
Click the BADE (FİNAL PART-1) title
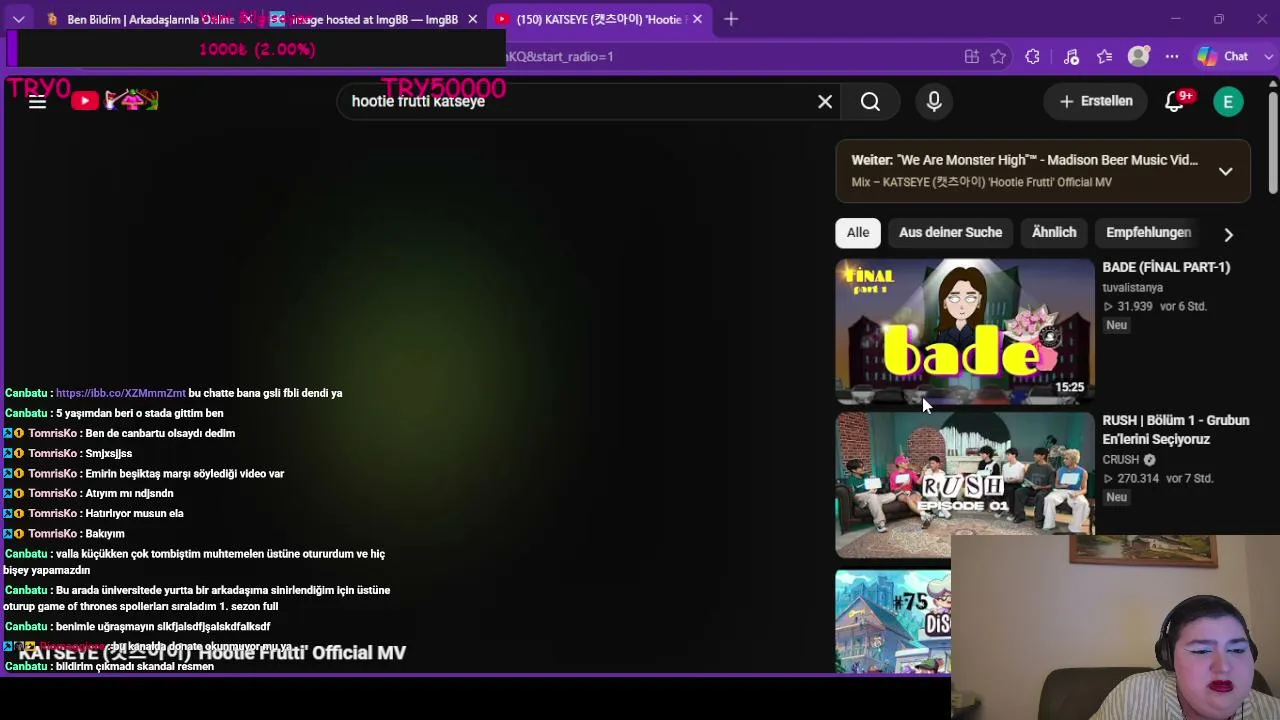point(1166,267)
